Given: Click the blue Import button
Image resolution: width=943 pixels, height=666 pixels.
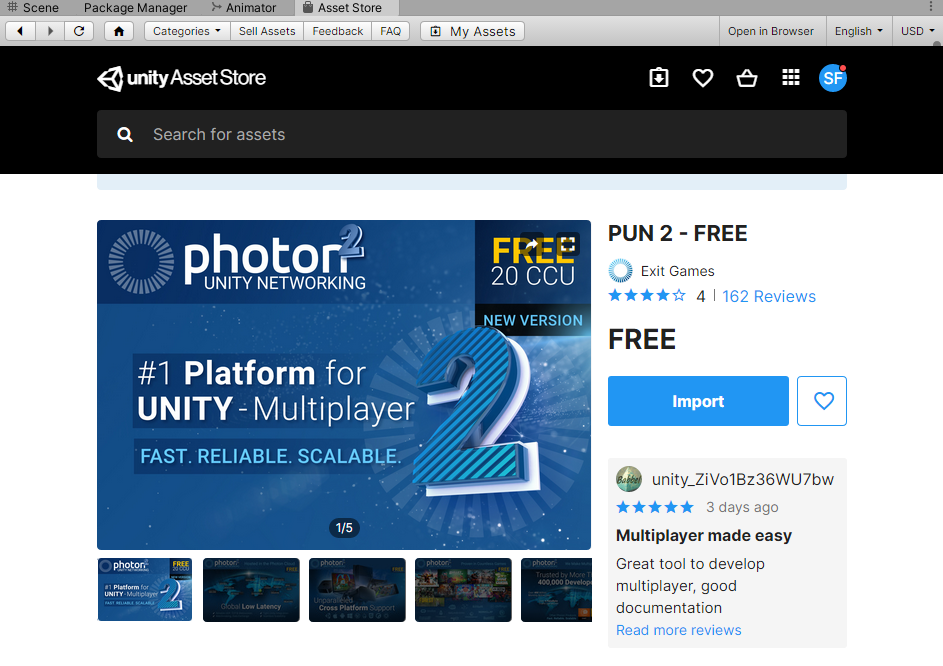Looking at the screenshot, I should pos(698,401).
